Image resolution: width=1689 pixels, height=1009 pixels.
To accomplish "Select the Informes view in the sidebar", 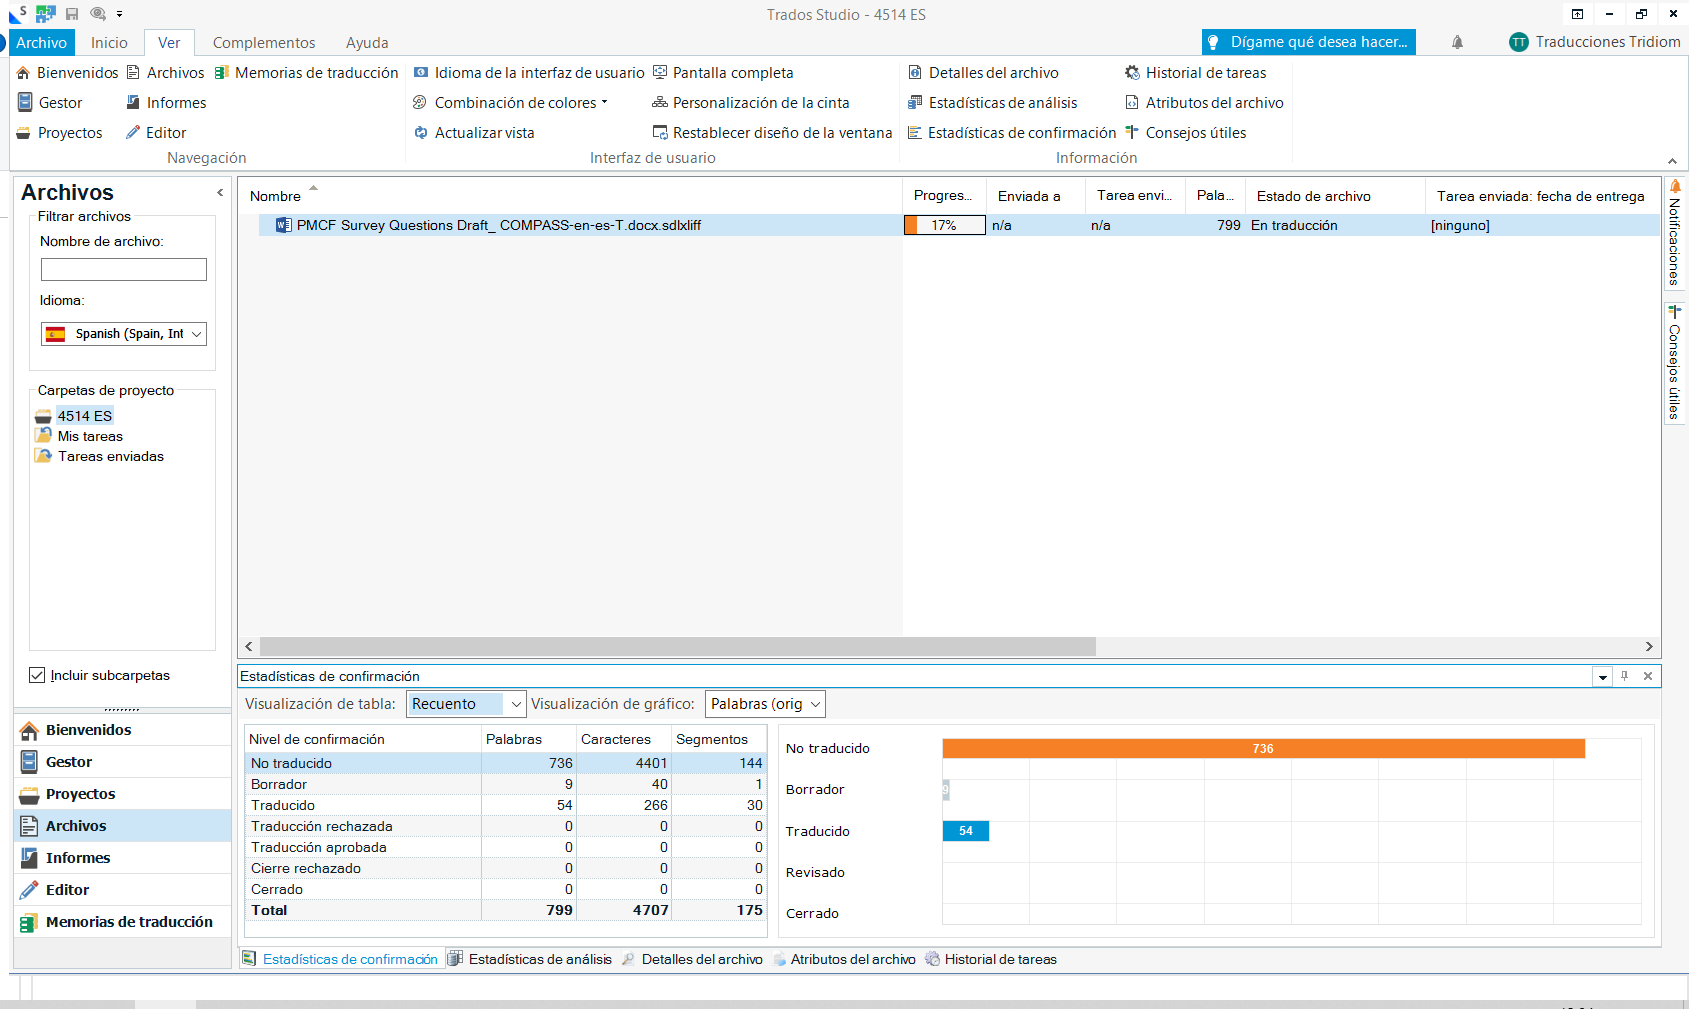I will tap(77, 857).
